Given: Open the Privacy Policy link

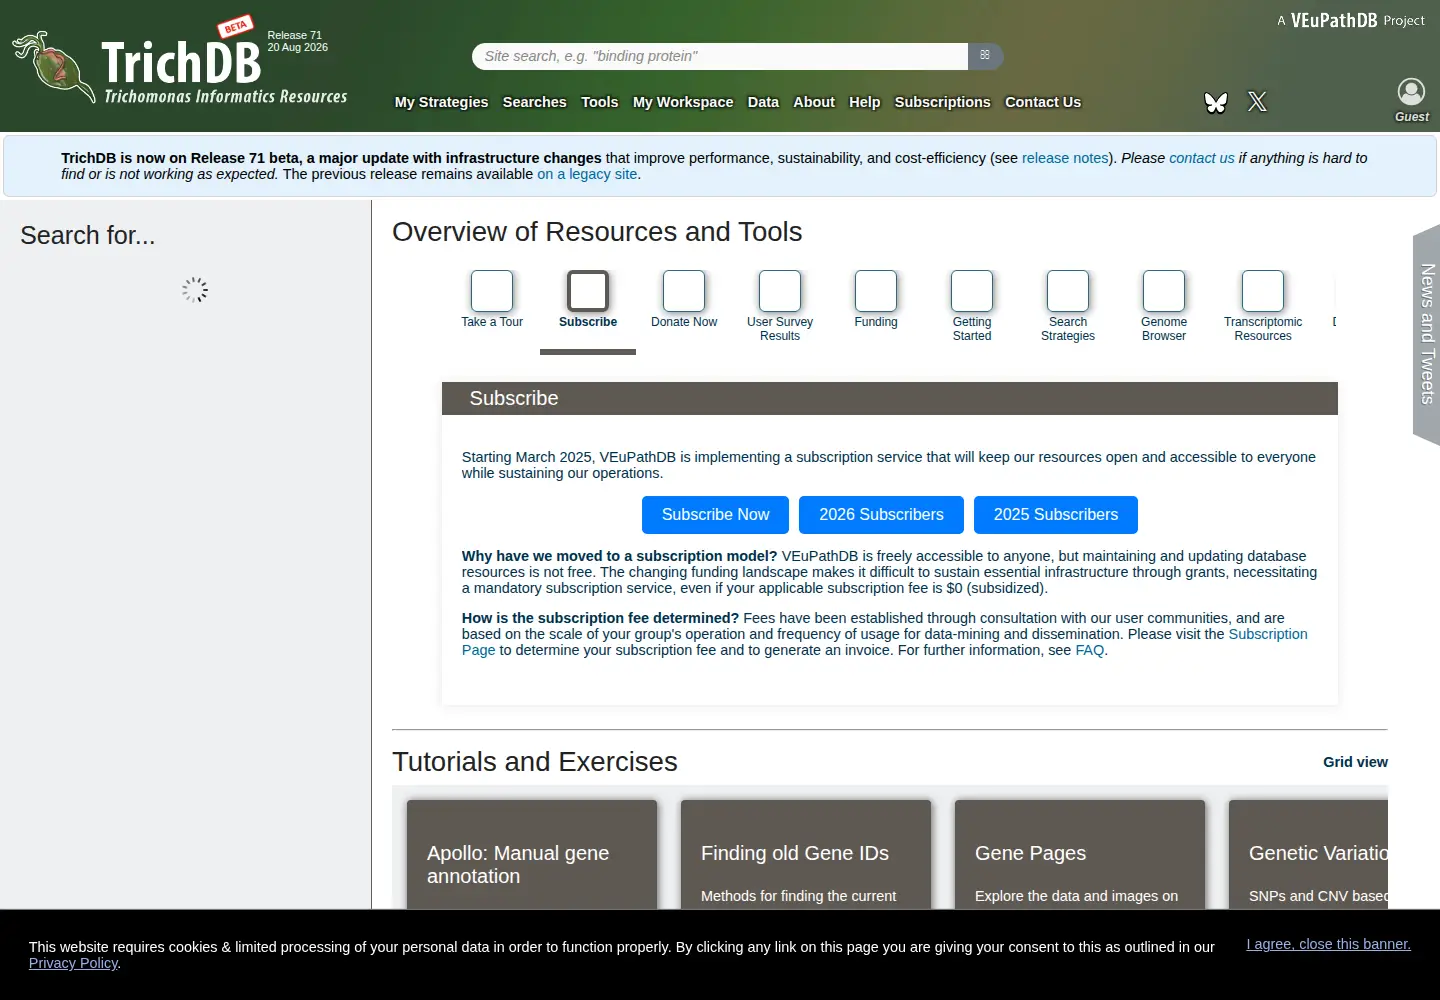Looking at the screenshot, I should [73, 963].
